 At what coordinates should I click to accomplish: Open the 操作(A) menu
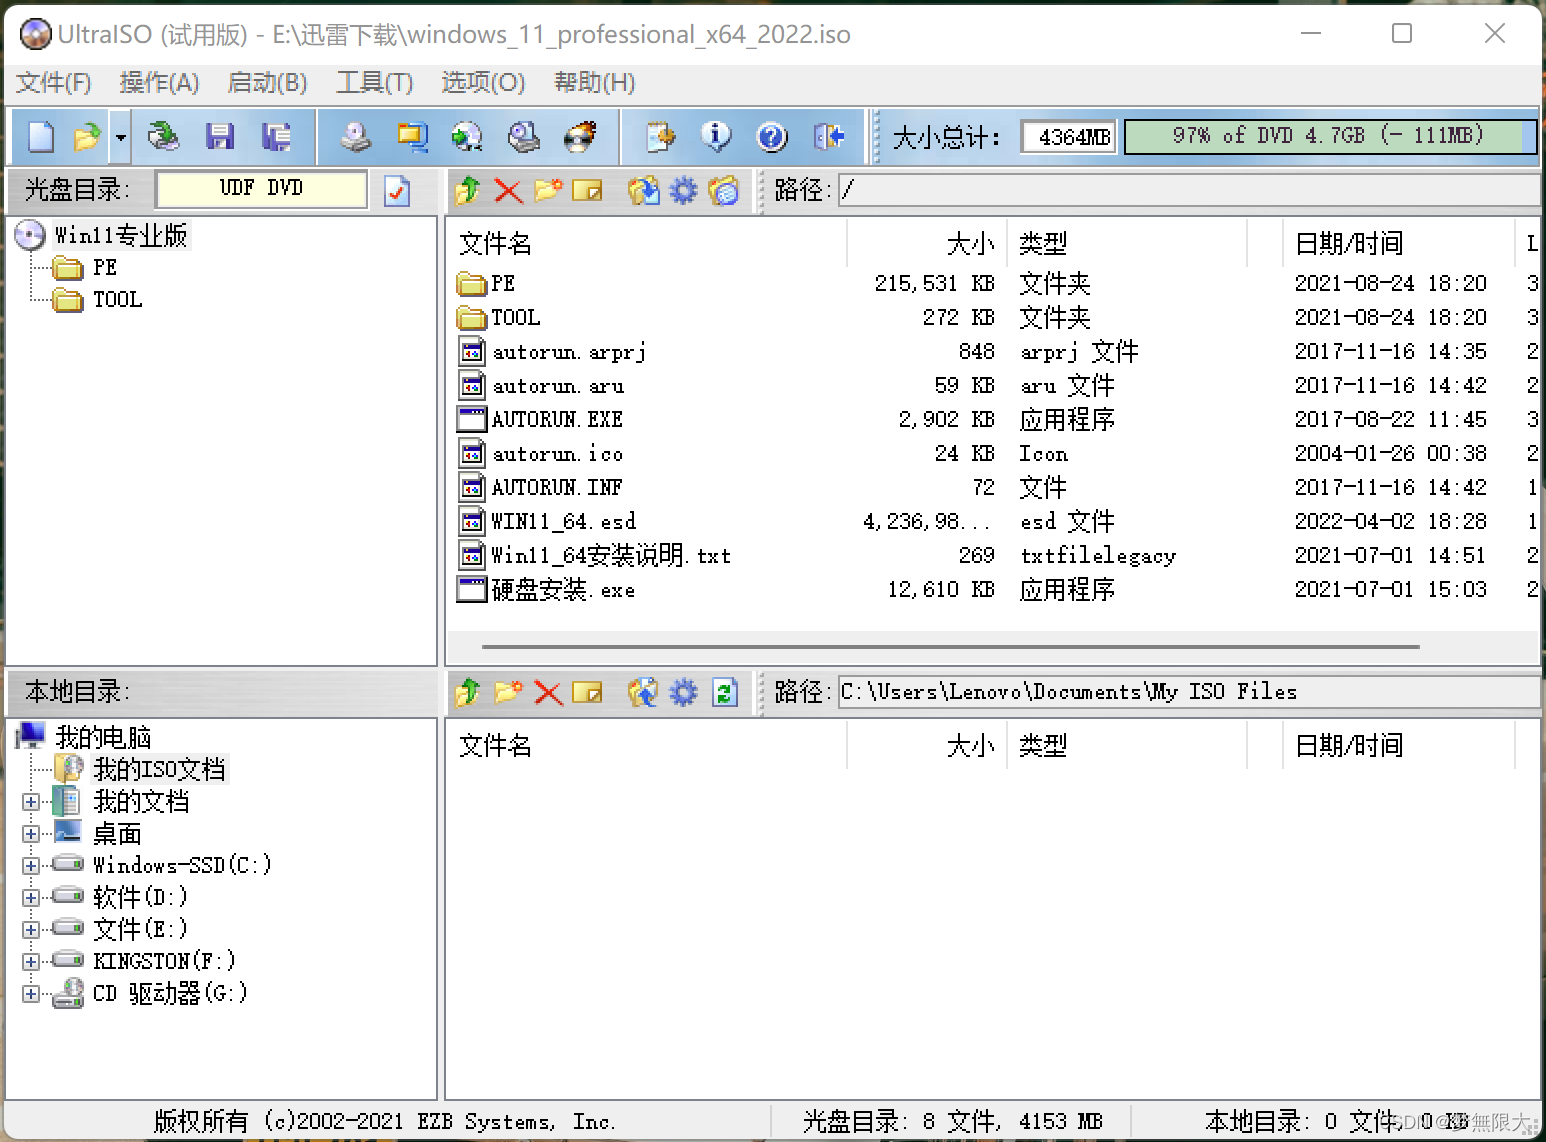(159, 83)
